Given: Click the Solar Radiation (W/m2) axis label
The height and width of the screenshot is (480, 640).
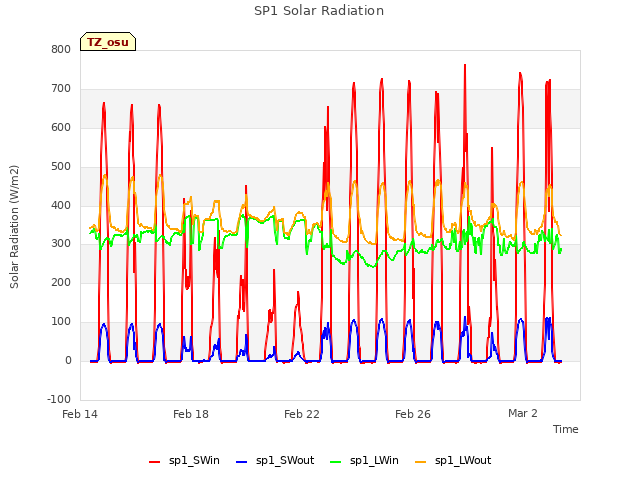Looking at the screenshot, I should pos(14,227).
